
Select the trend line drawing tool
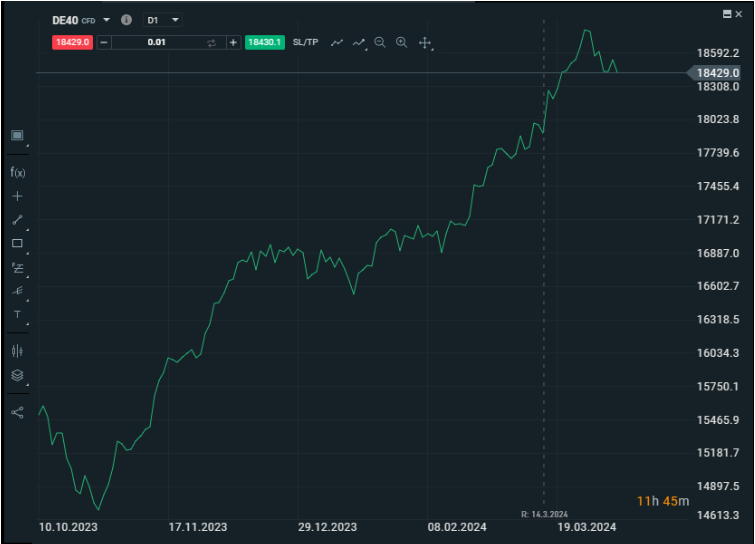pos(17,220)
